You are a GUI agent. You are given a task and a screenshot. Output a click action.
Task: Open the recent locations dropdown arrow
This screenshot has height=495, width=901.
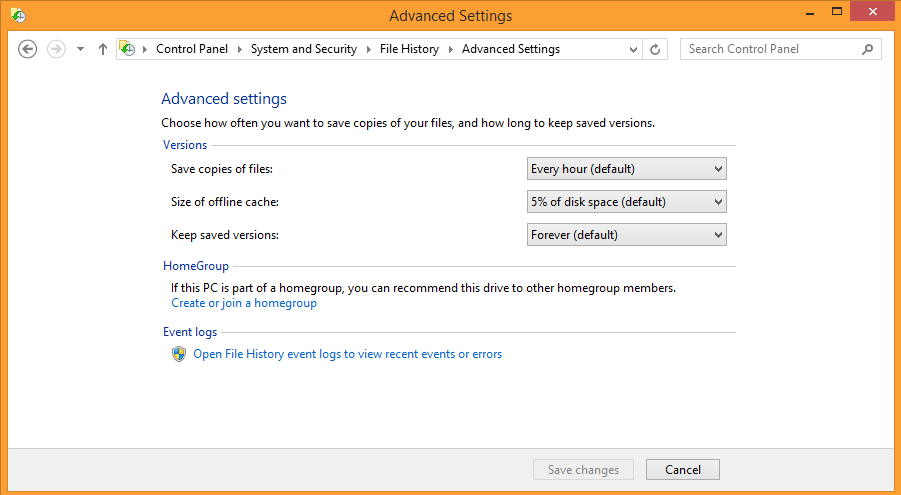coord(80,49)
